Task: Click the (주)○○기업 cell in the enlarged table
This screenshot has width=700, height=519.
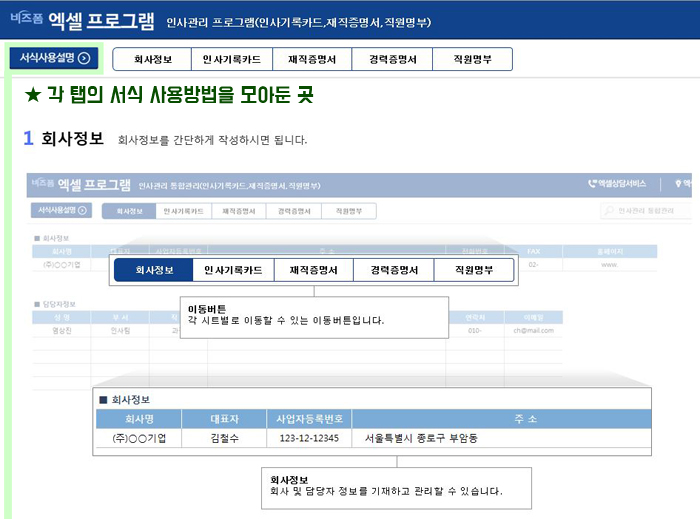Action: click(x=139, y=438)
